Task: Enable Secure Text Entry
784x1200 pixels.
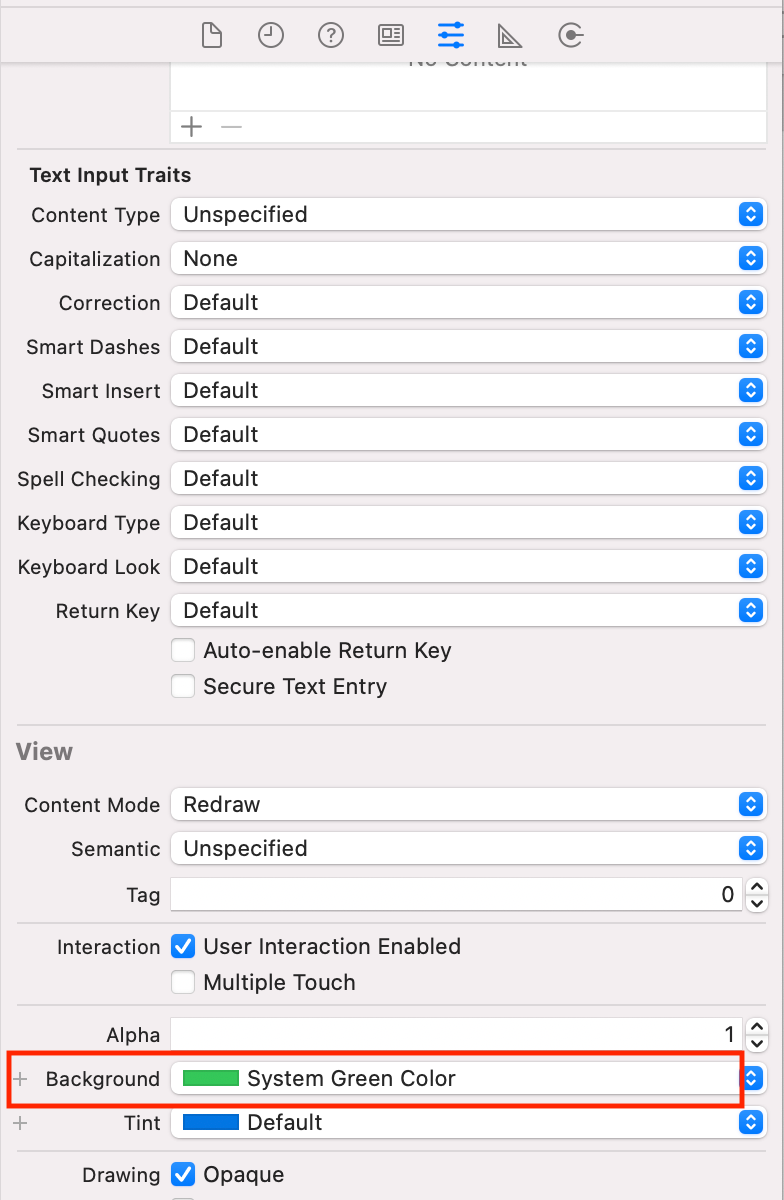Action: click(x=183, y=686)
